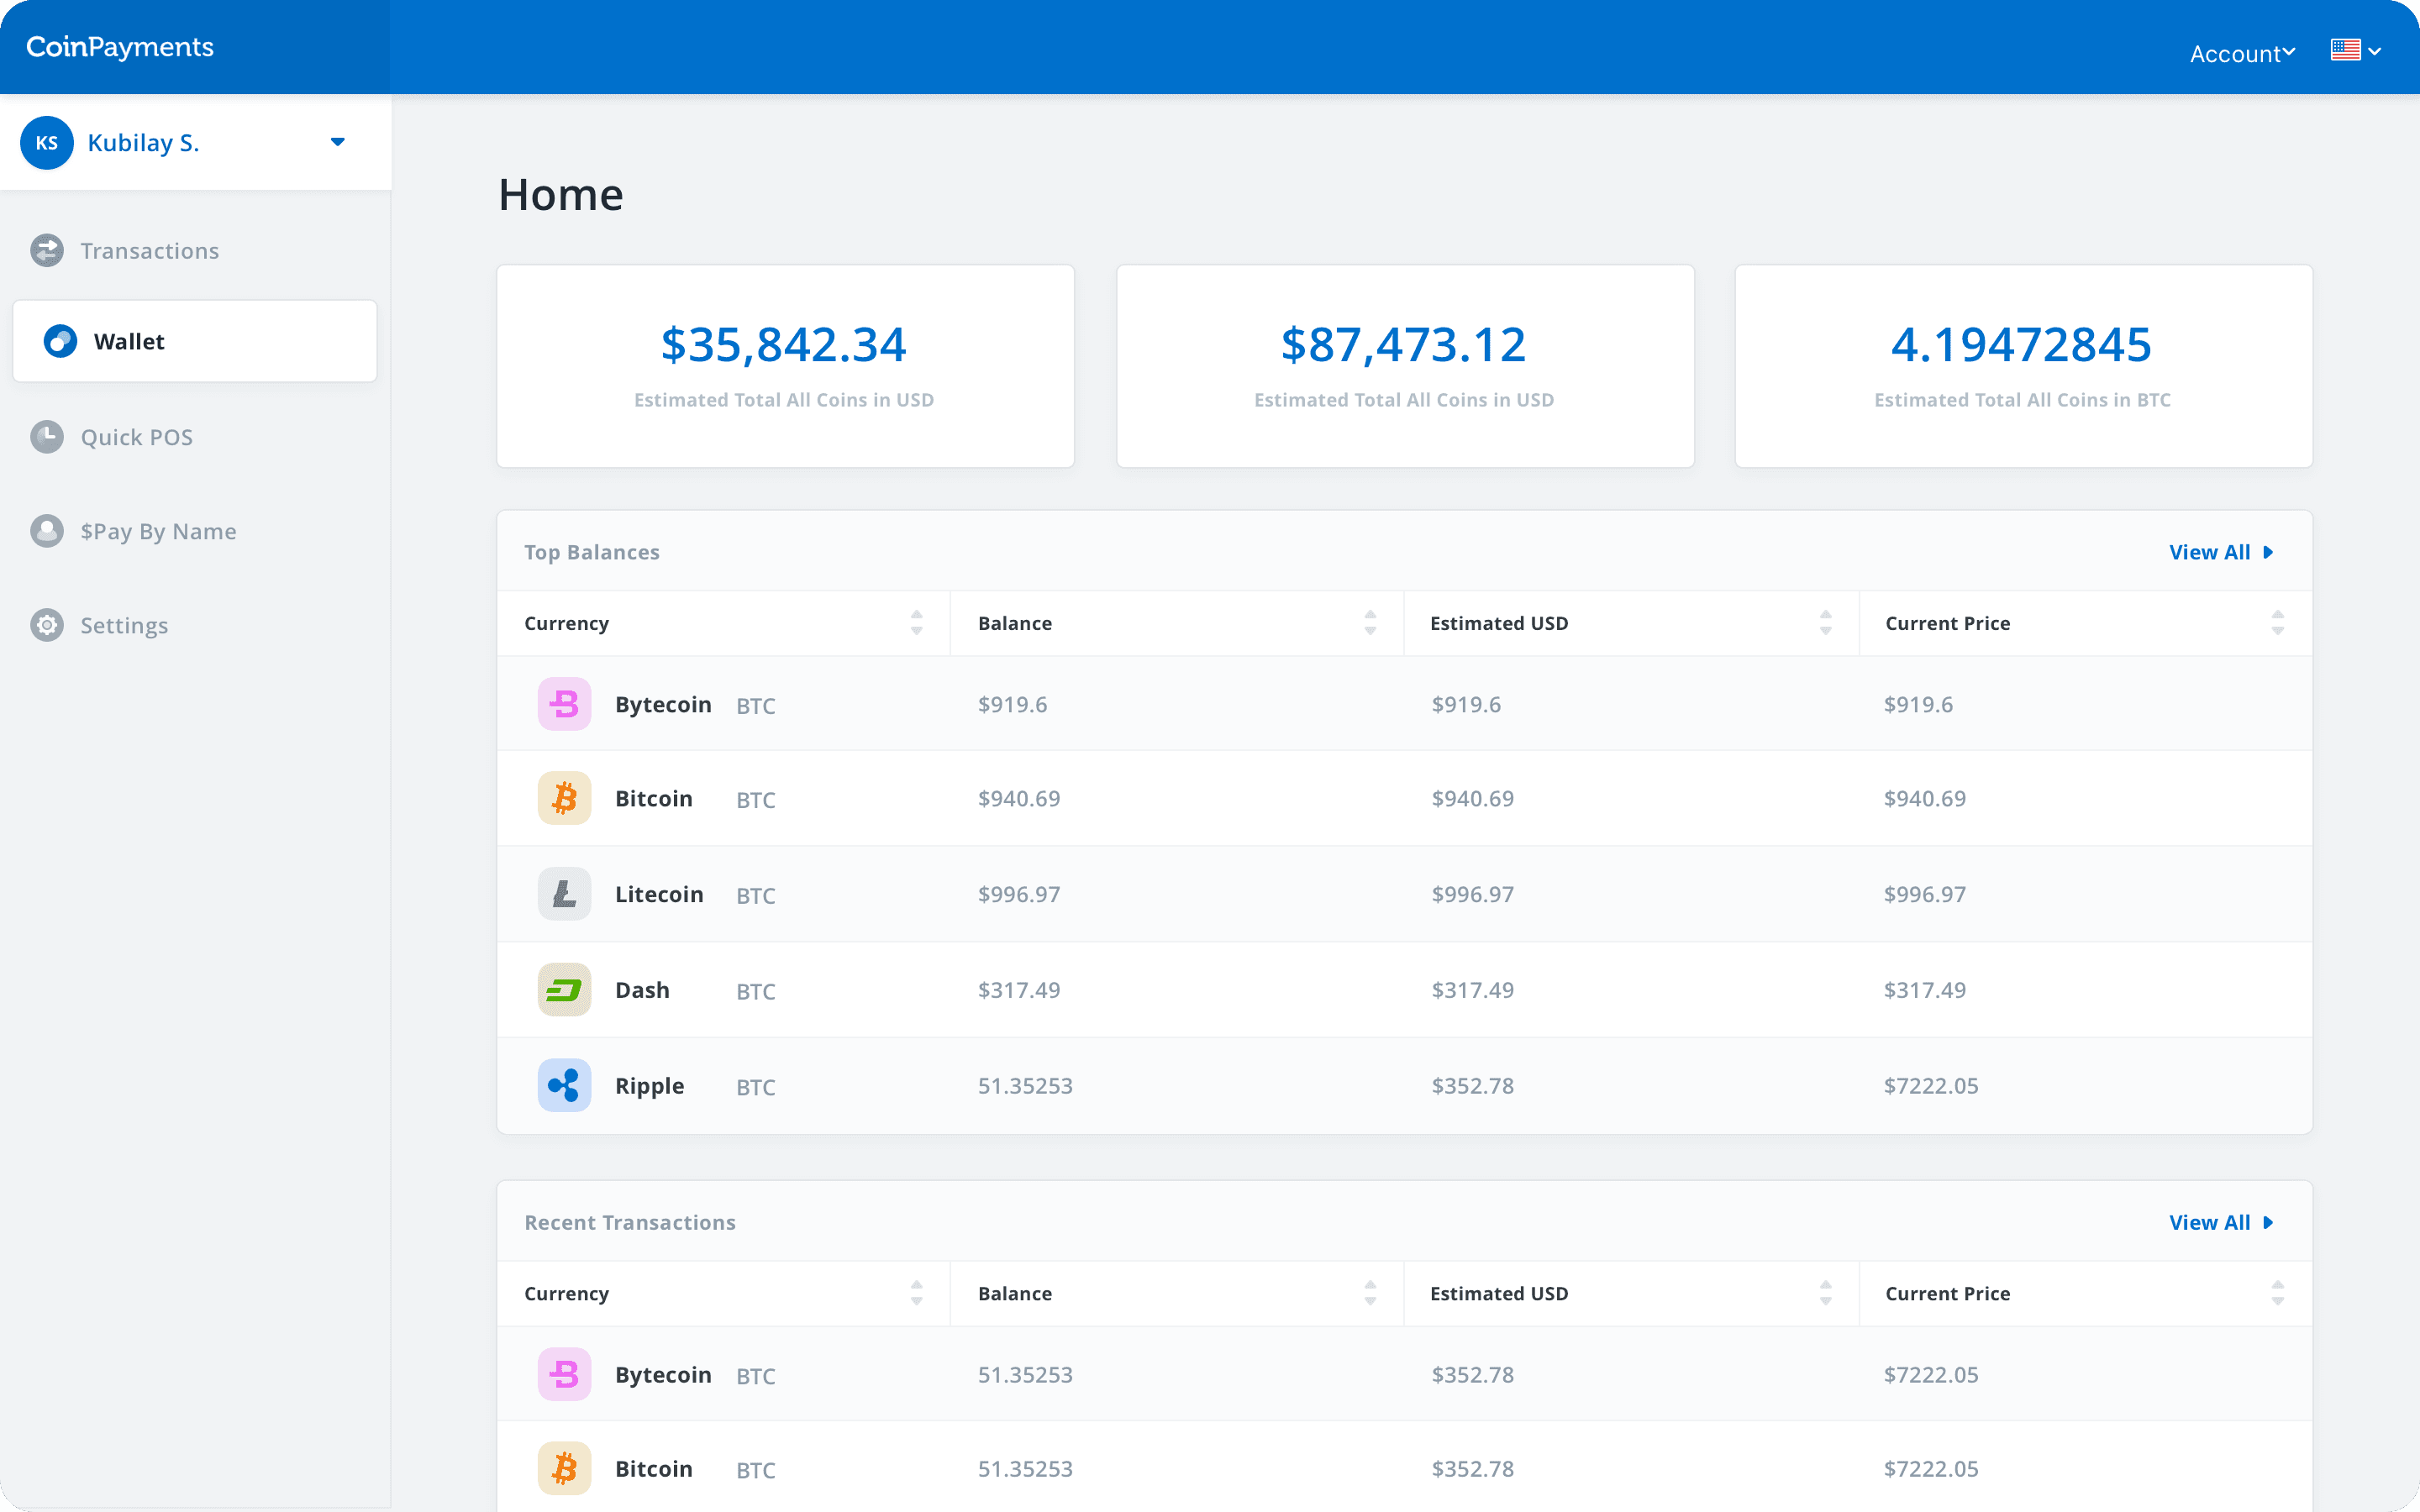This screenshot has height=1512, width=2420.
Task: Click Dash's $317.49 balance value
Action: (x=1018, y=990)
